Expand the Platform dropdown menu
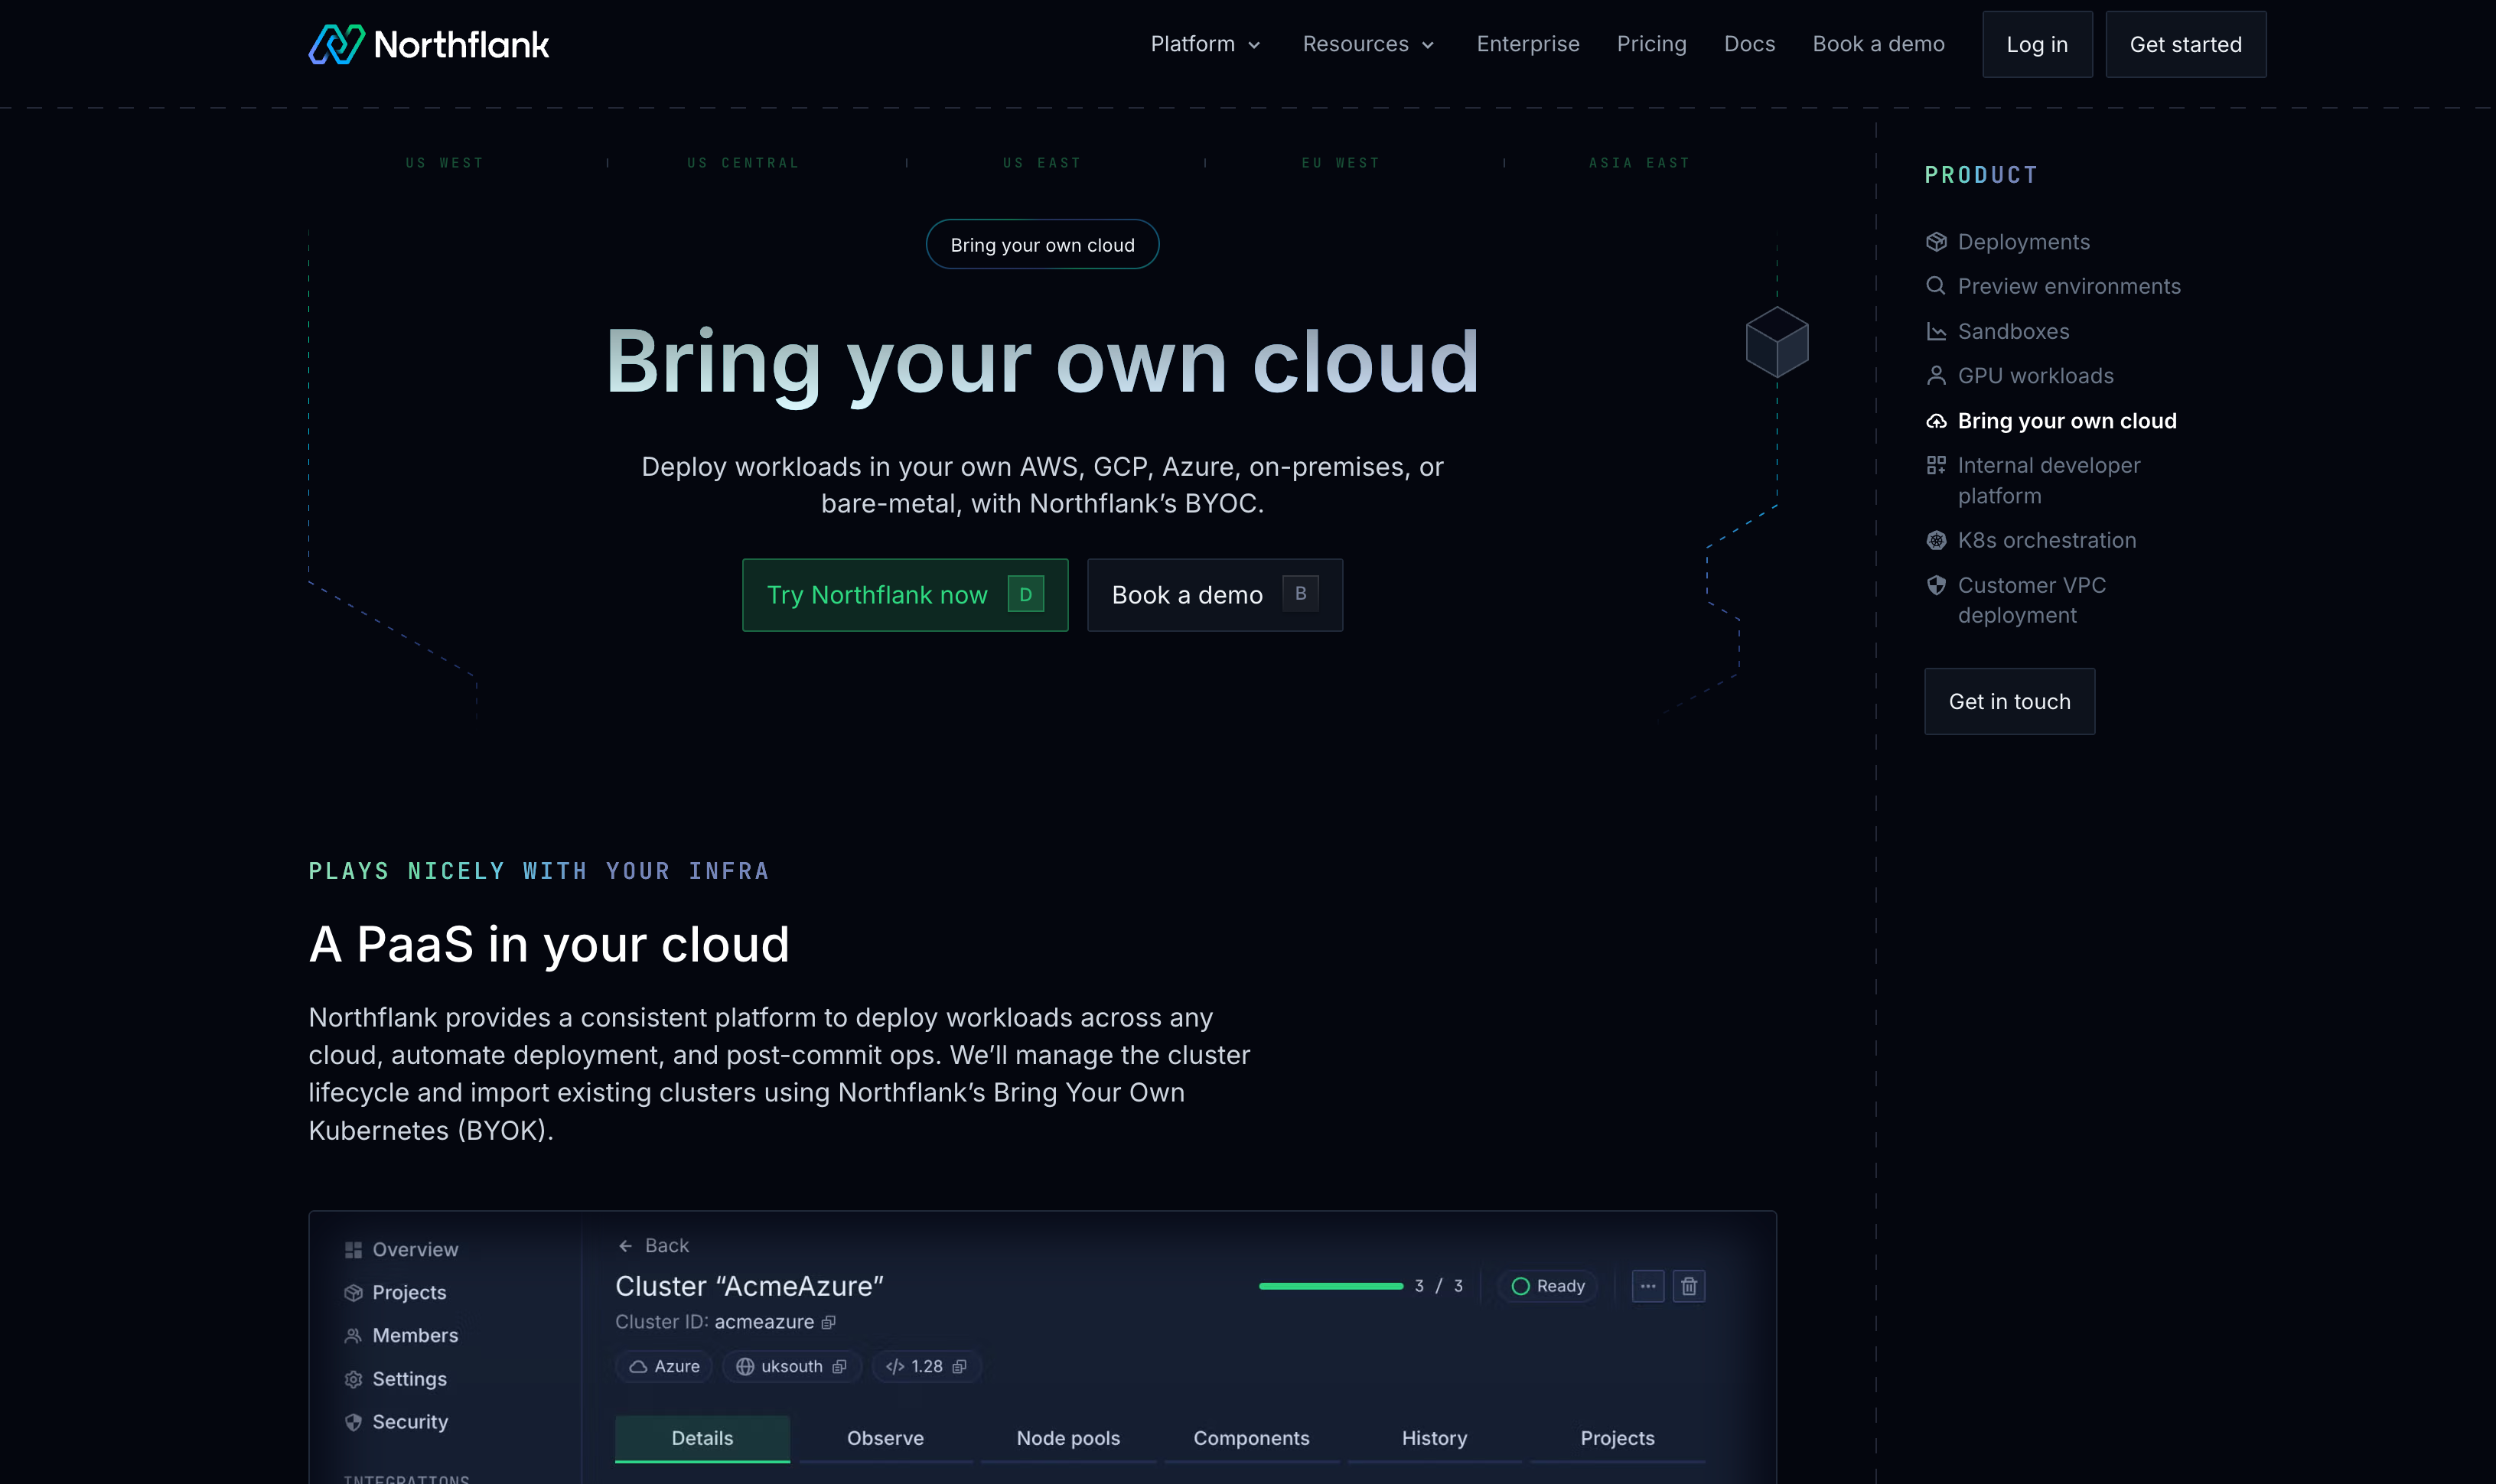 tap(1206, 44)
